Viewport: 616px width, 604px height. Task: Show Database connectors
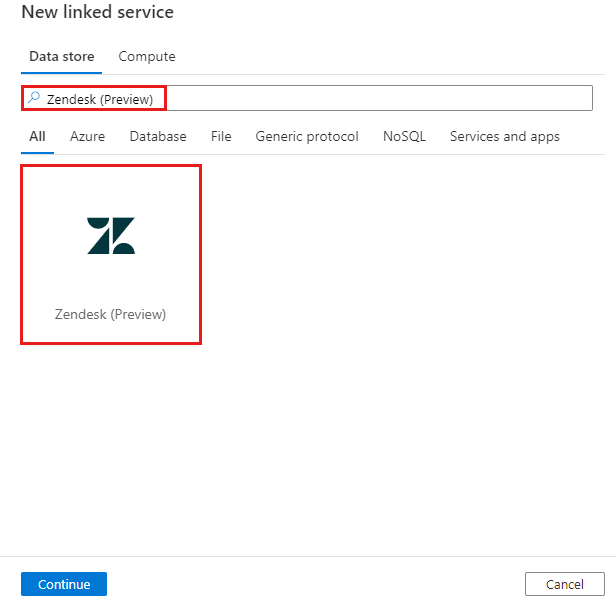158,136
